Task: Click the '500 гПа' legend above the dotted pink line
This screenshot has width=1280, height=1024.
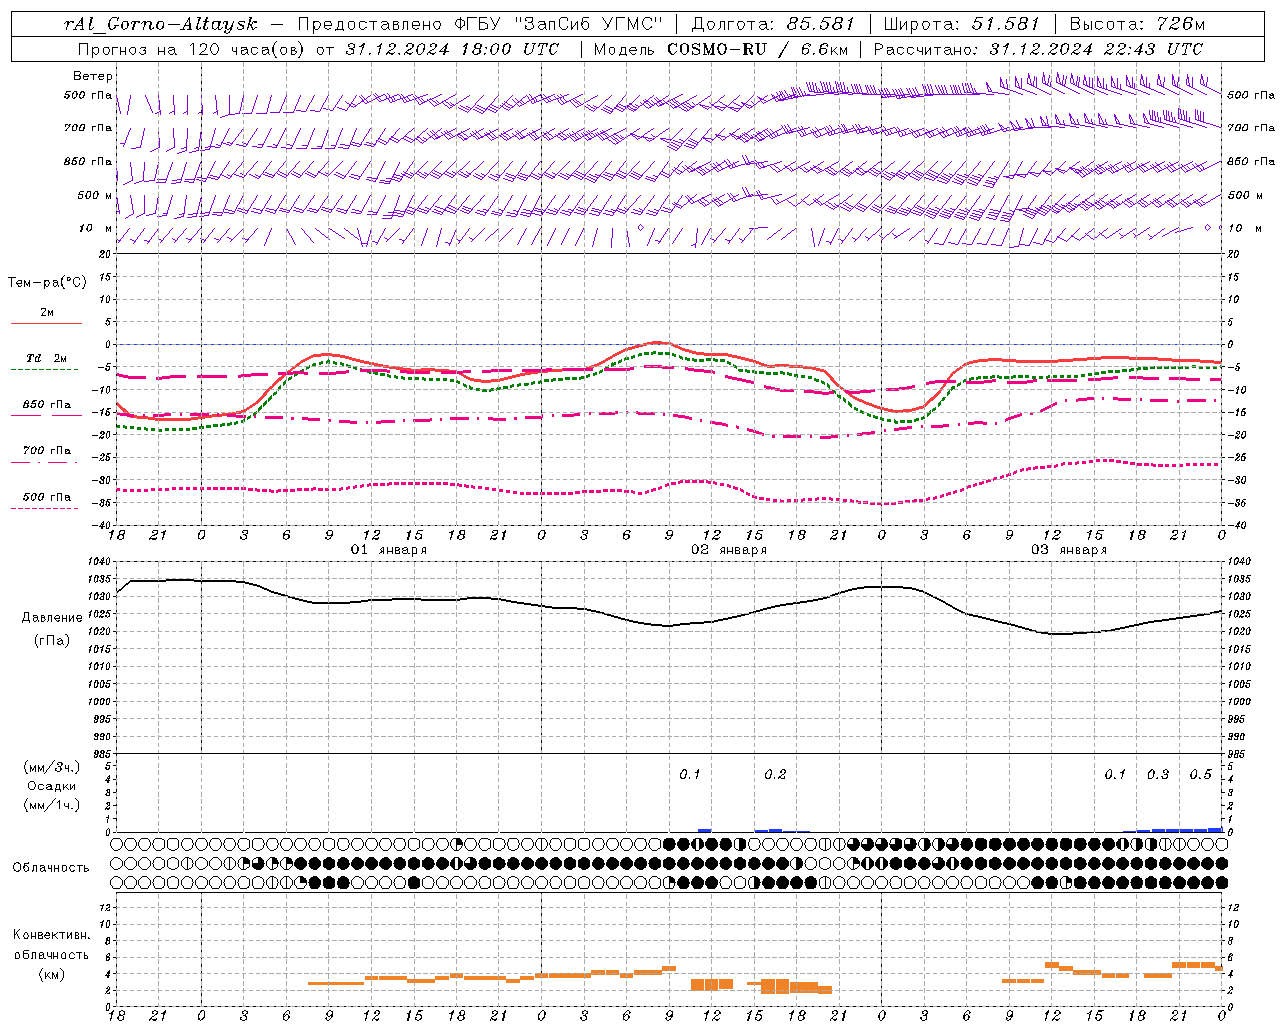Action: click(47, 497)
